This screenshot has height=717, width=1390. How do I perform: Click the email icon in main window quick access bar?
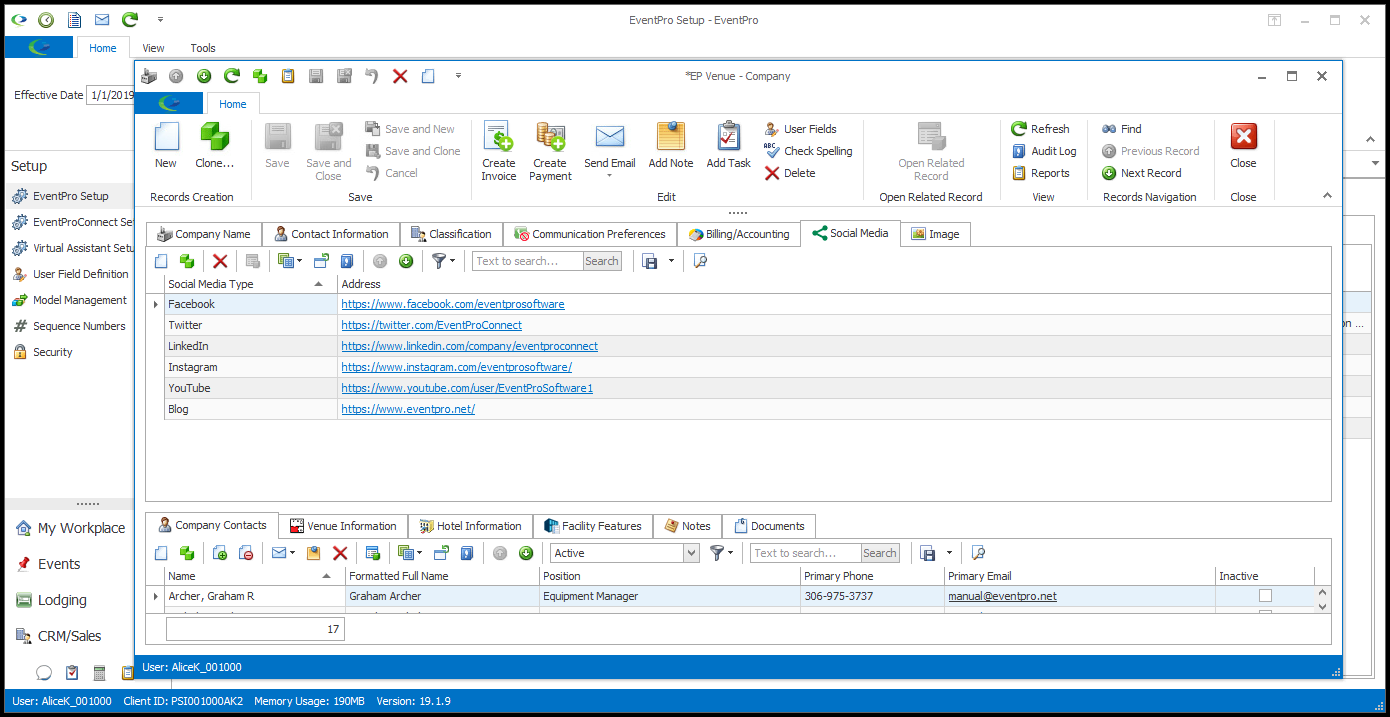[102, 19]
